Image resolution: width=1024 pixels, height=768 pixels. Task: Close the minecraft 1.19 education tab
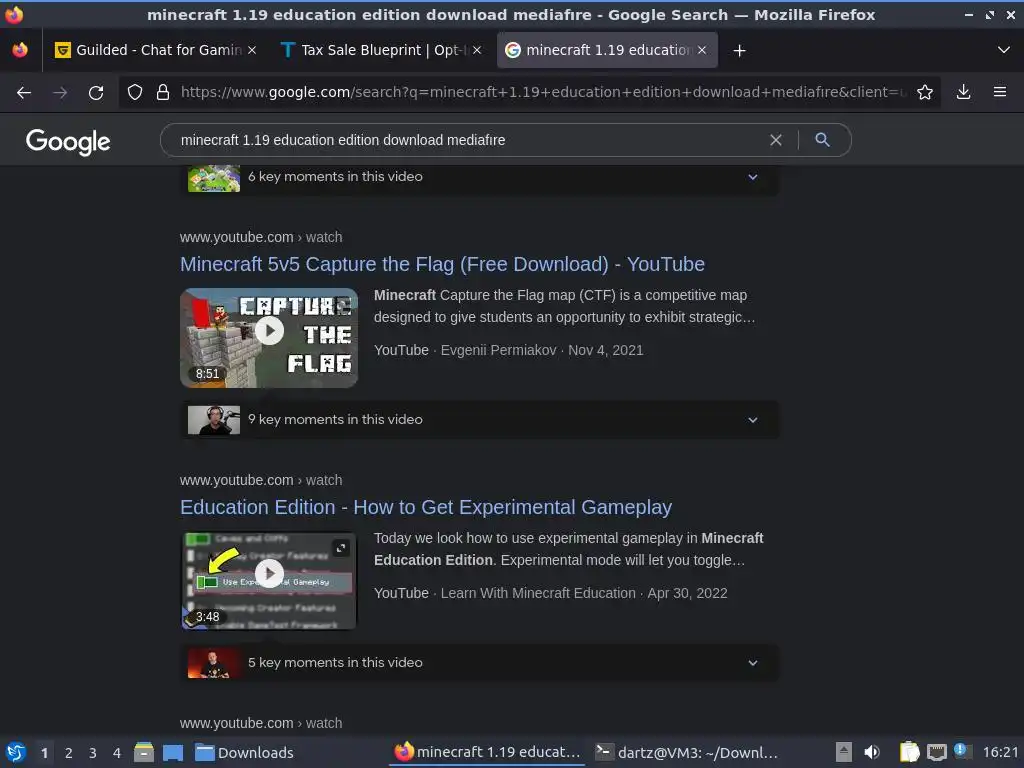702,50
